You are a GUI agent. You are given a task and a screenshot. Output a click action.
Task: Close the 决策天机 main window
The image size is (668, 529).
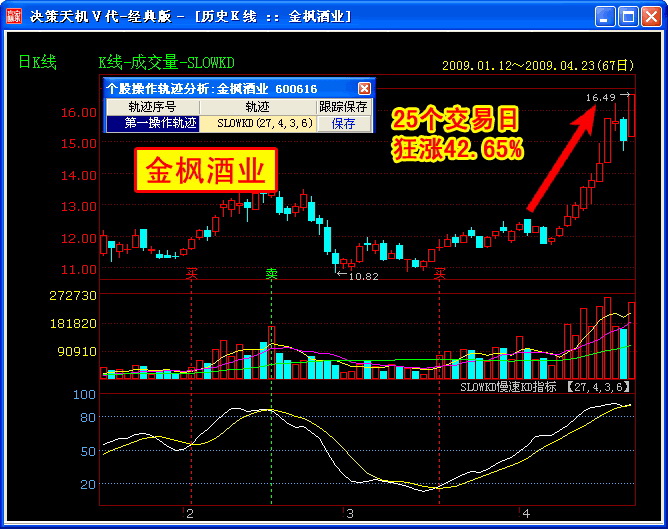point(651,17)
